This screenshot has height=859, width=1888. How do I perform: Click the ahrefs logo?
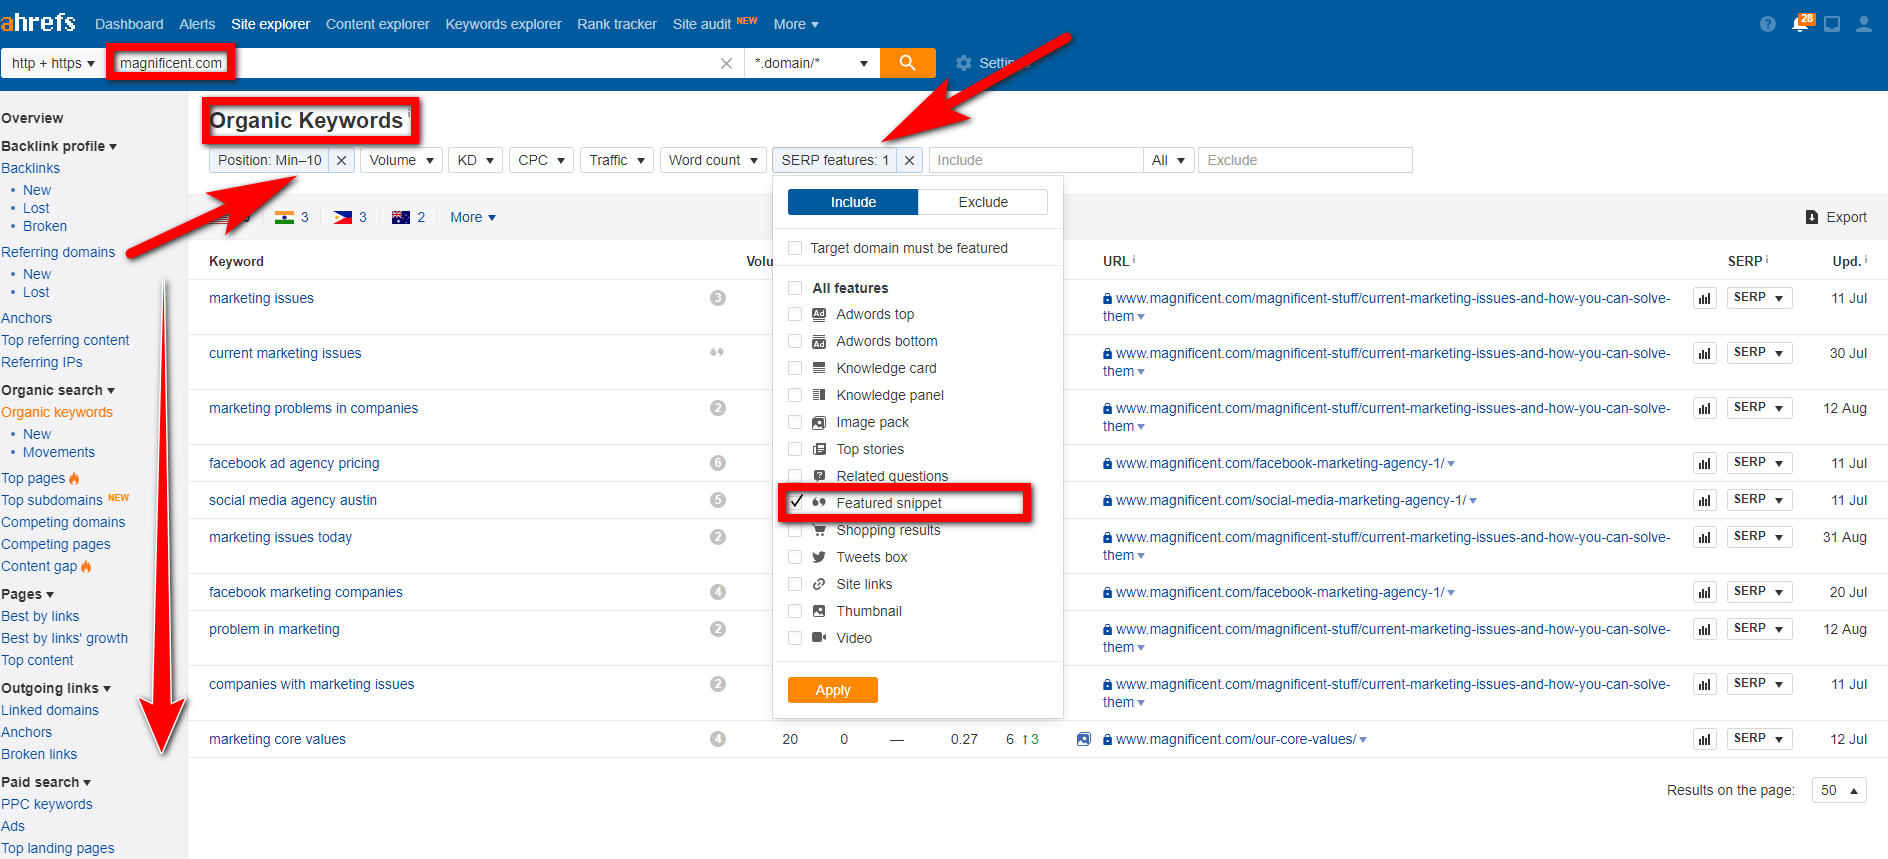(38, 22)
